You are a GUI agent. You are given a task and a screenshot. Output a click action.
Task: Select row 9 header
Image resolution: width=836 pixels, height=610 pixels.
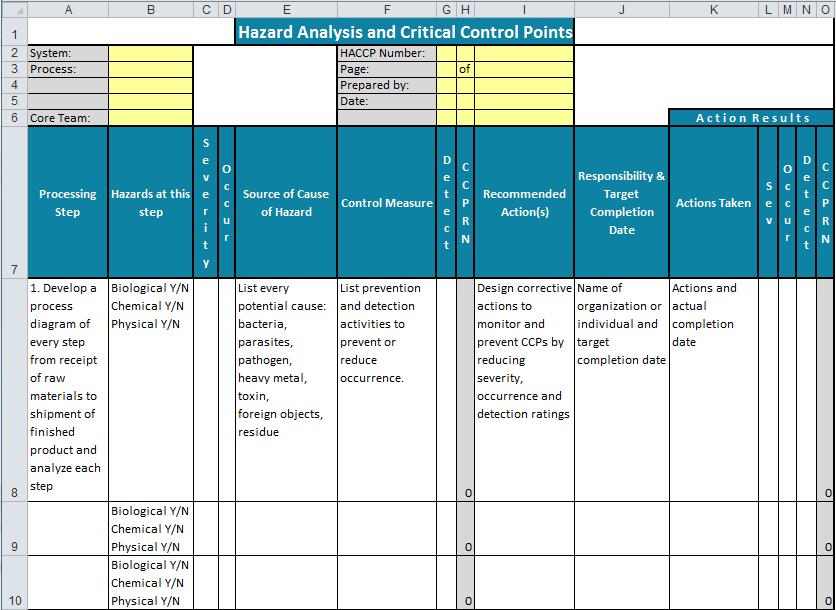[x=14, y=528]
